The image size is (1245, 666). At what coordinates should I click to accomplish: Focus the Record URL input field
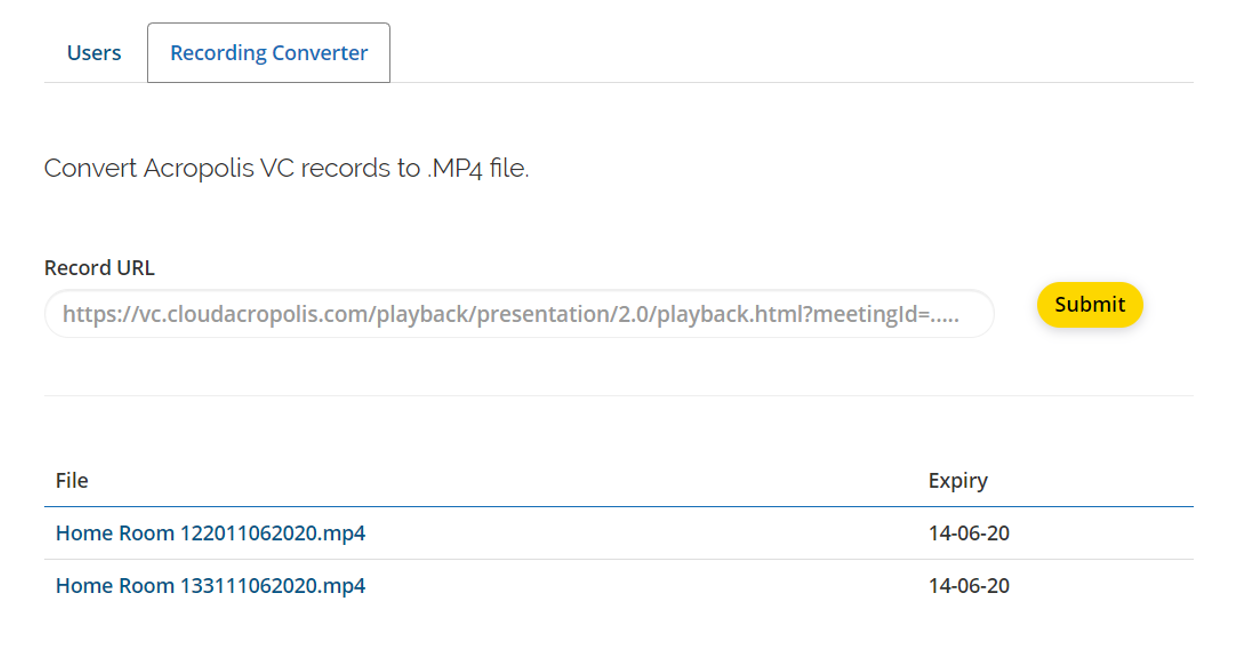(519, 314)
